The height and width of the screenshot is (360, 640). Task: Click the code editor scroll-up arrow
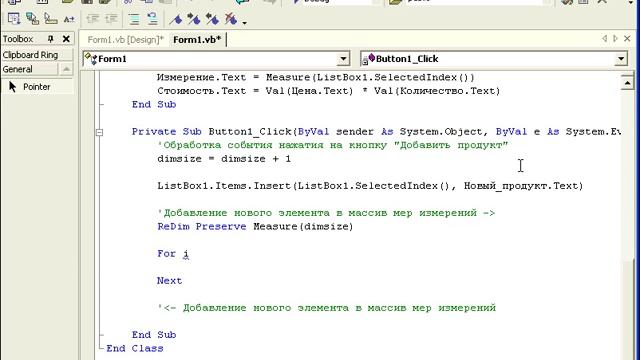(x=627, y=83)
